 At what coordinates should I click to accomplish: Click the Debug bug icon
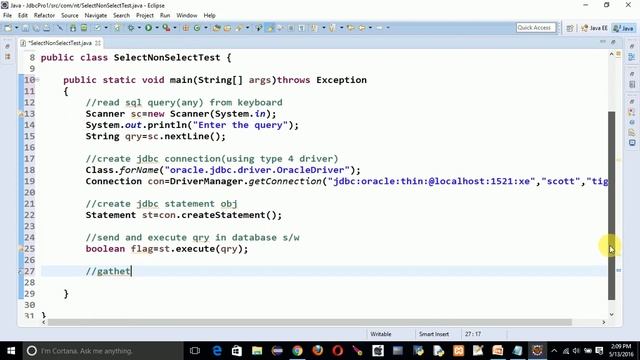(131, 28)
